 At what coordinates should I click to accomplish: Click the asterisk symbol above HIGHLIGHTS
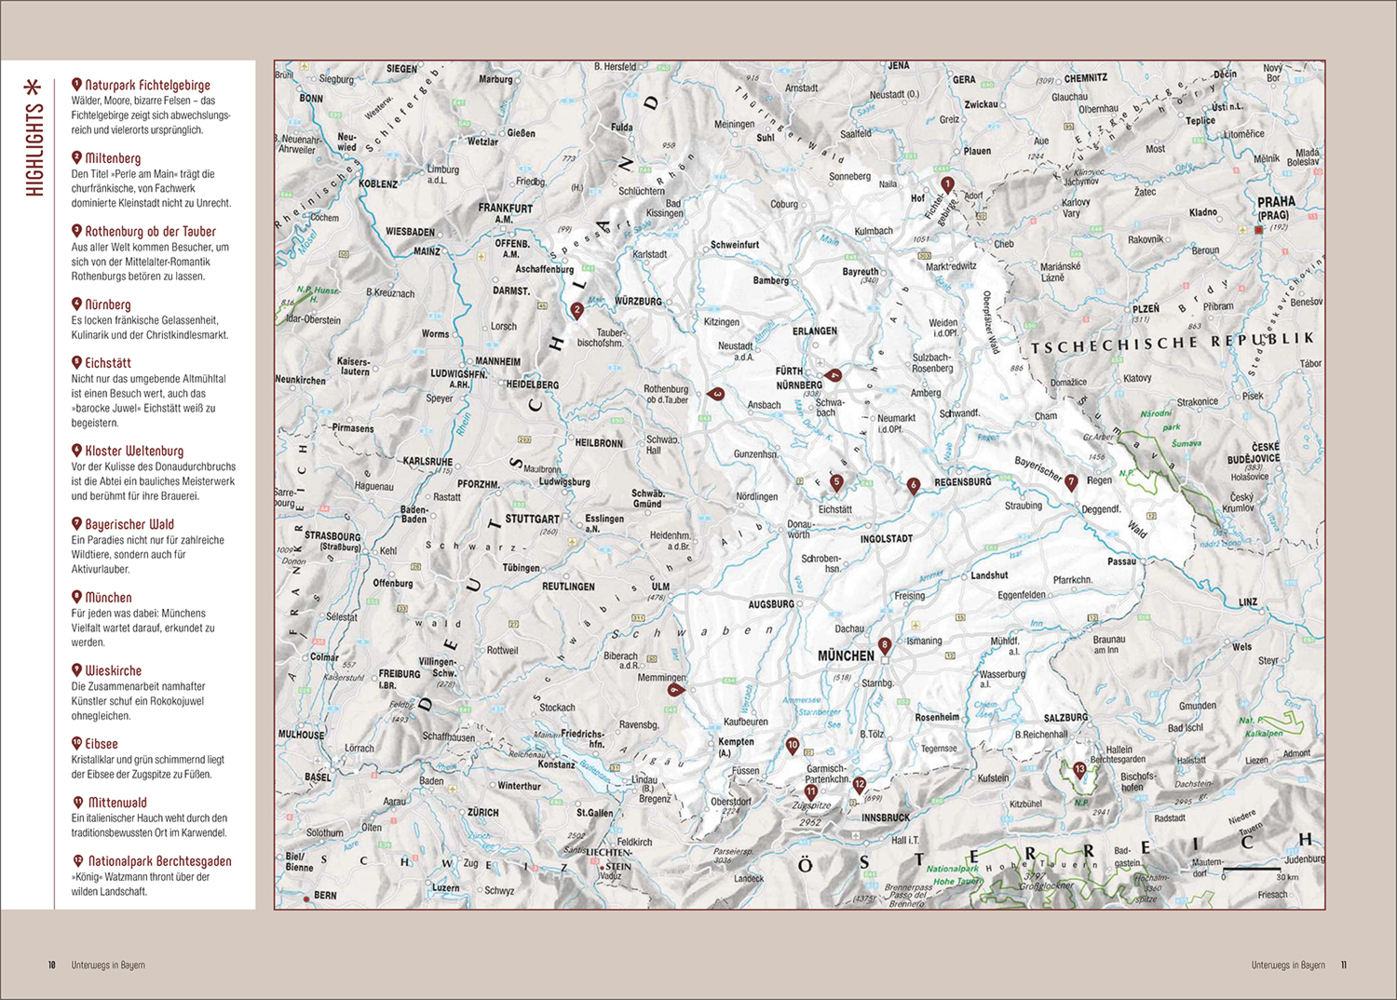34,89
